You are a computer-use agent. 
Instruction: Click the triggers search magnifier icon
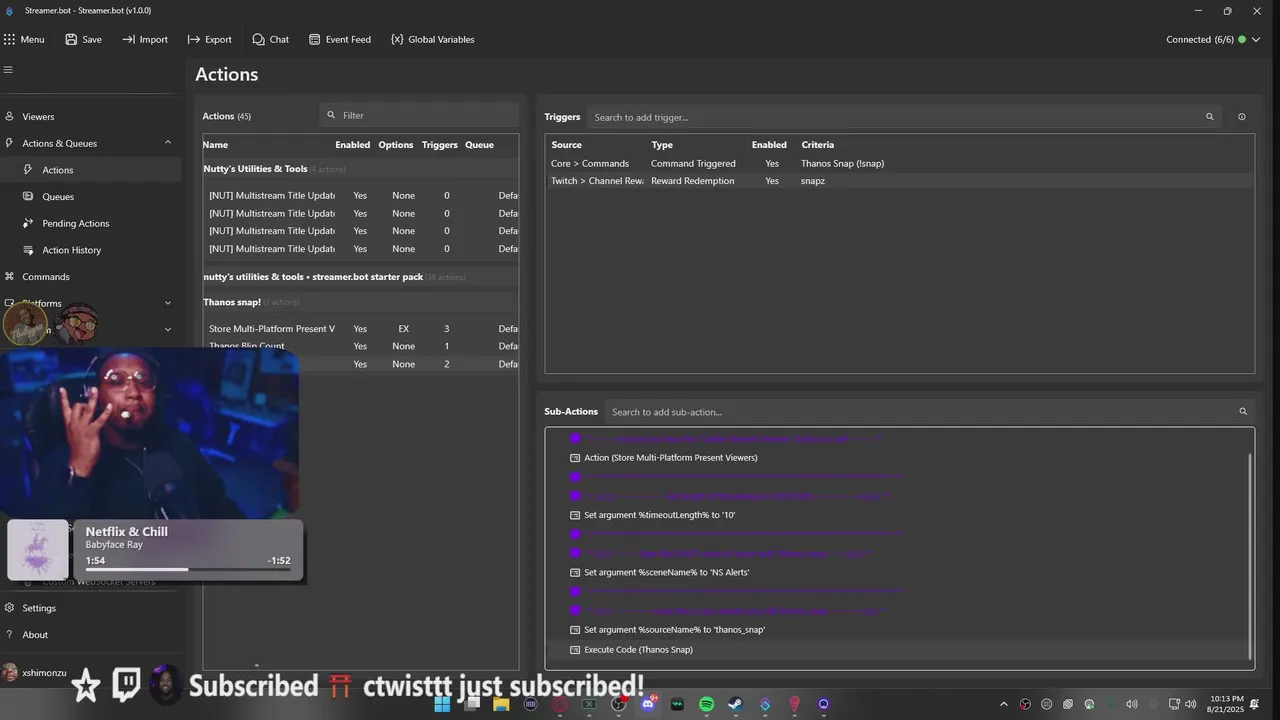(x=1210, y=117)
